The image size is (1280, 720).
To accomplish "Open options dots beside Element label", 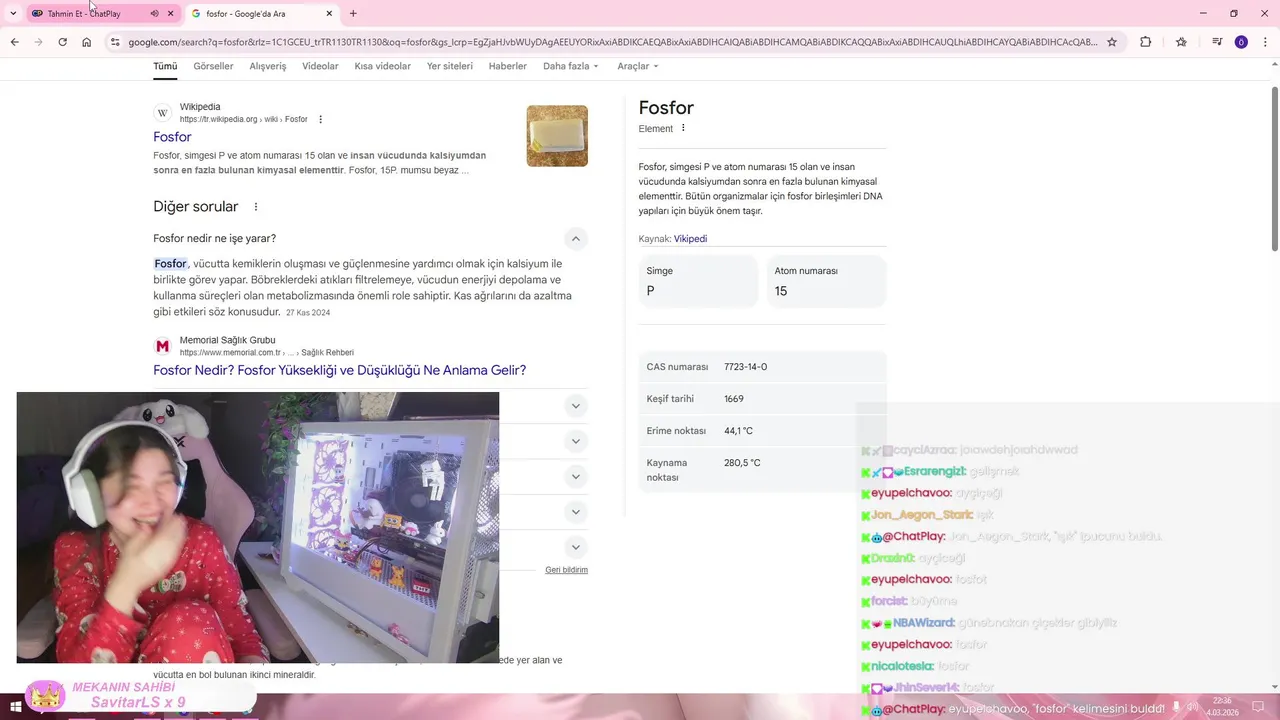I will [x=683, y=128].
